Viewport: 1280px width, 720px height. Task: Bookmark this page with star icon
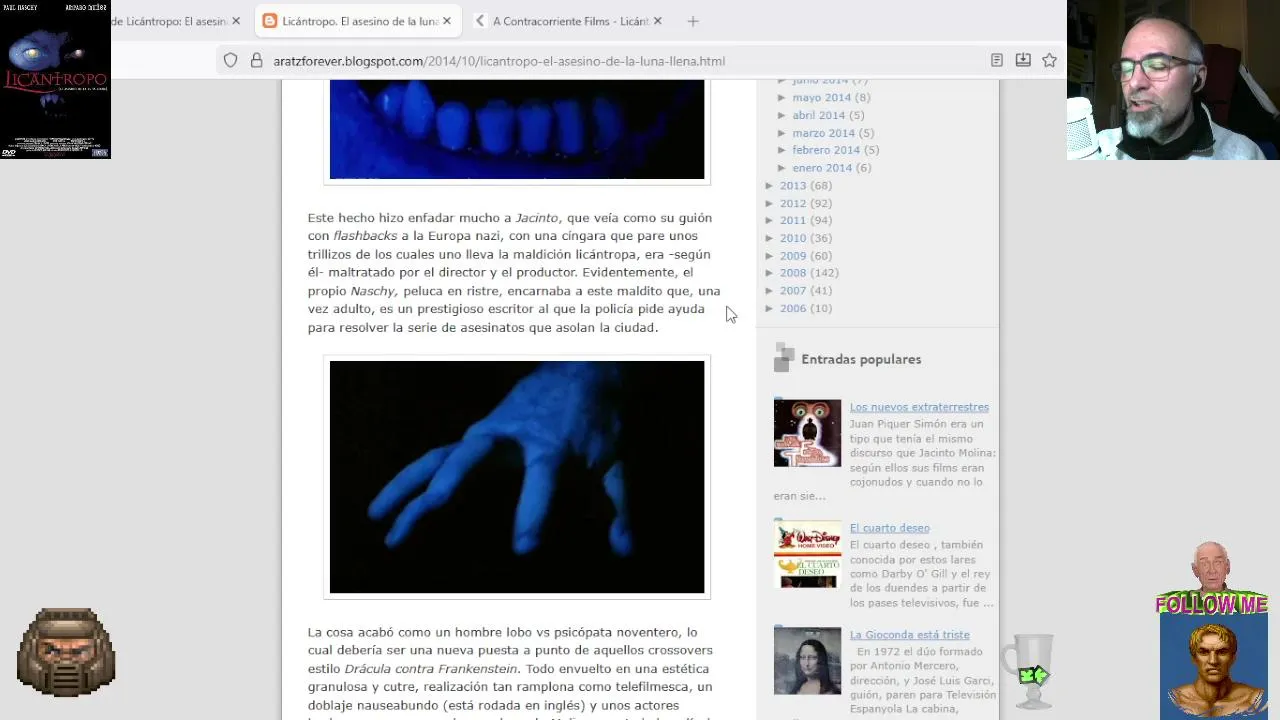[1049, 61]
